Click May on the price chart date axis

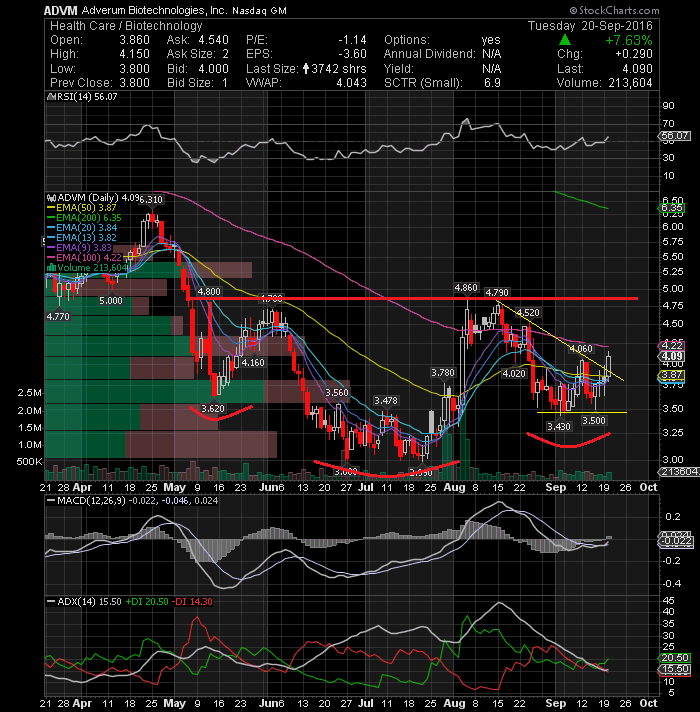point(174,487)
